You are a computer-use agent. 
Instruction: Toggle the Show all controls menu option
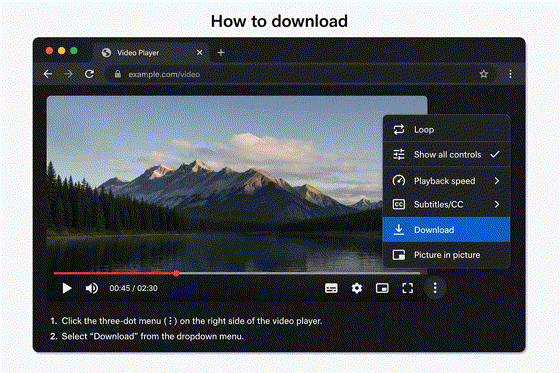click(446, 154)
